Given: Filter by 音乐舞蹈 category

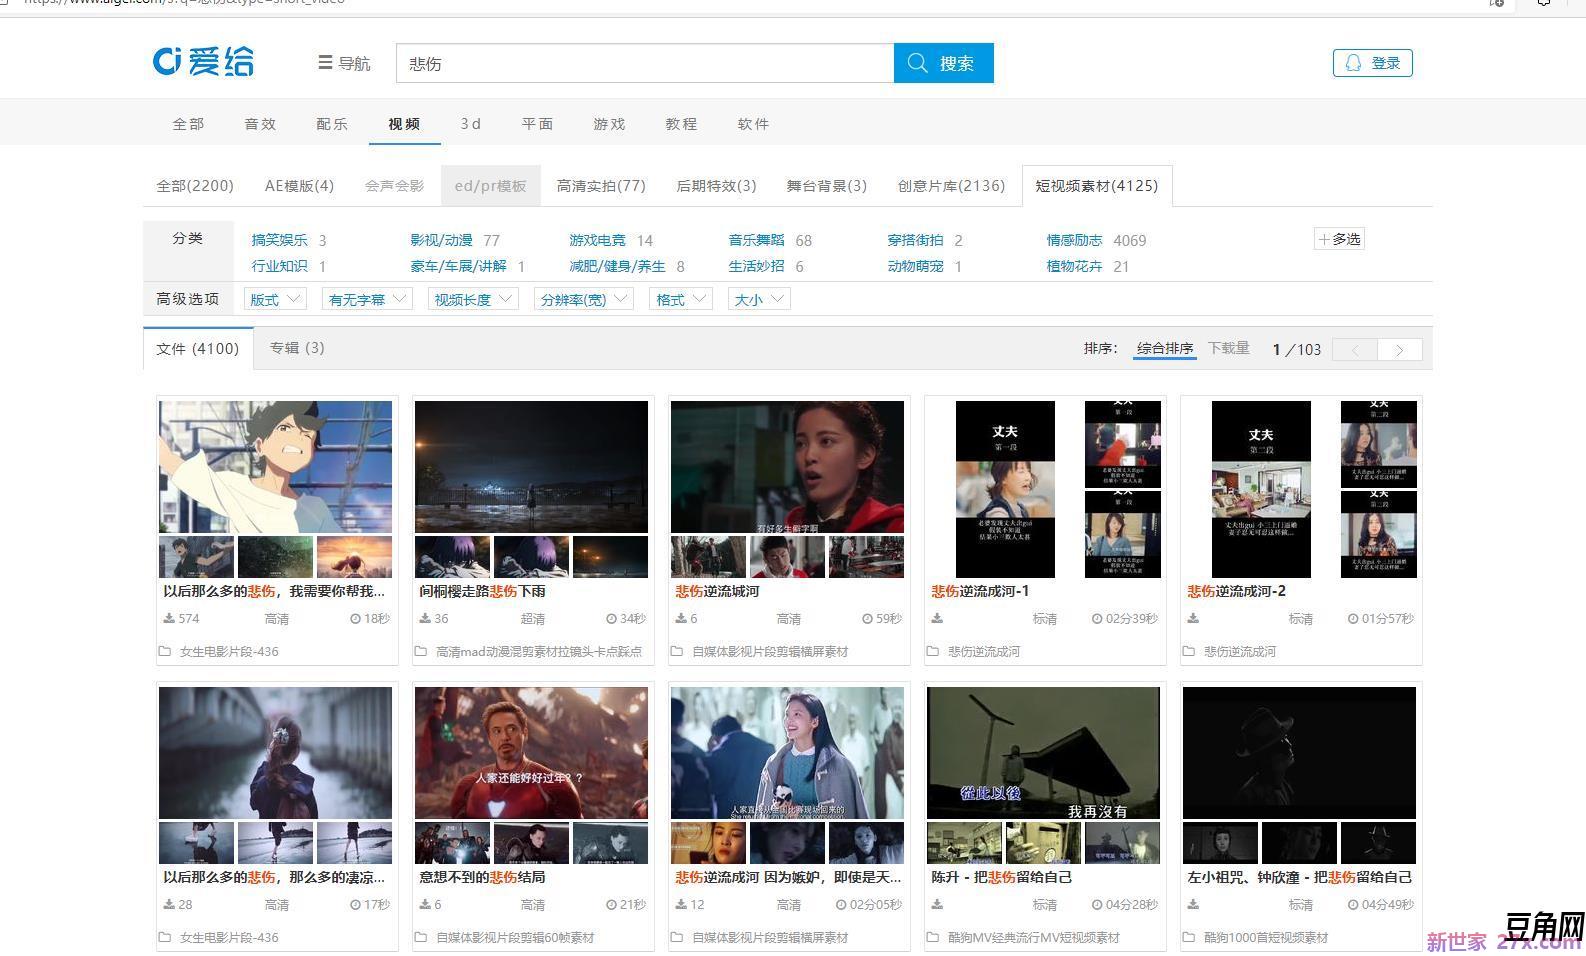Looking at the screenshot, I should (757, 240).
